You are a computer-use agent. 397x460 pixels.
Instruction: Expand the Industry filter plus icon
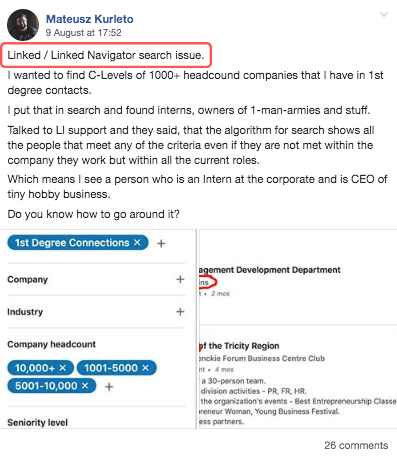(x=180, y=312)
